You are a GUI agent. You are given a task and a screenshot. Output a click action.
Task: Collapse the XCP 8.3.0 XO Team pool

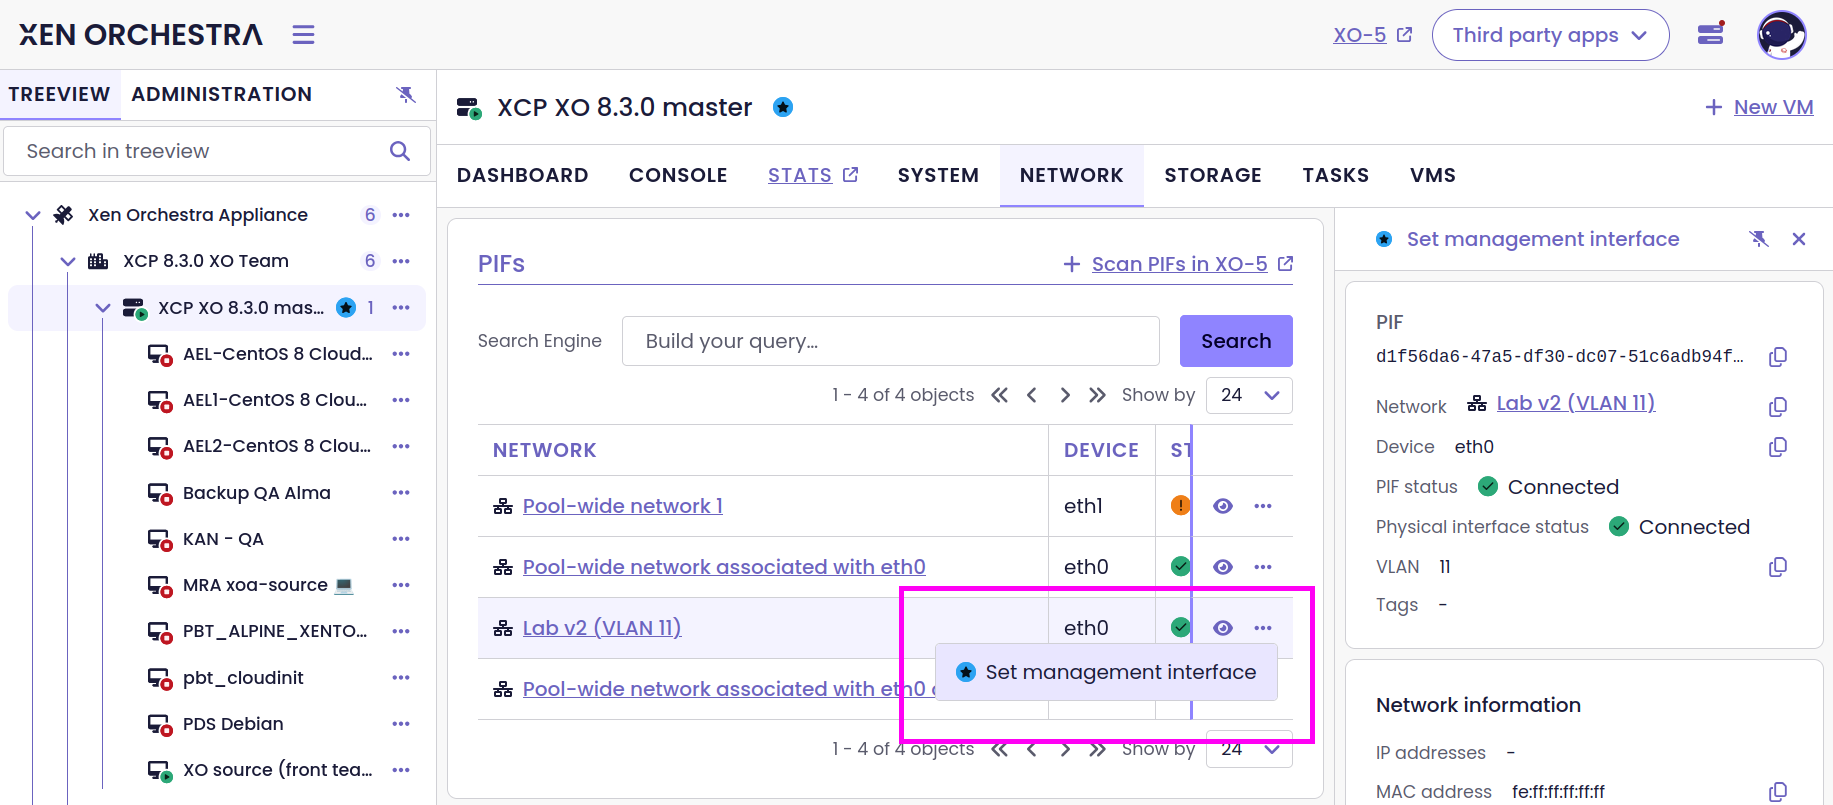(x=68, y=261)
